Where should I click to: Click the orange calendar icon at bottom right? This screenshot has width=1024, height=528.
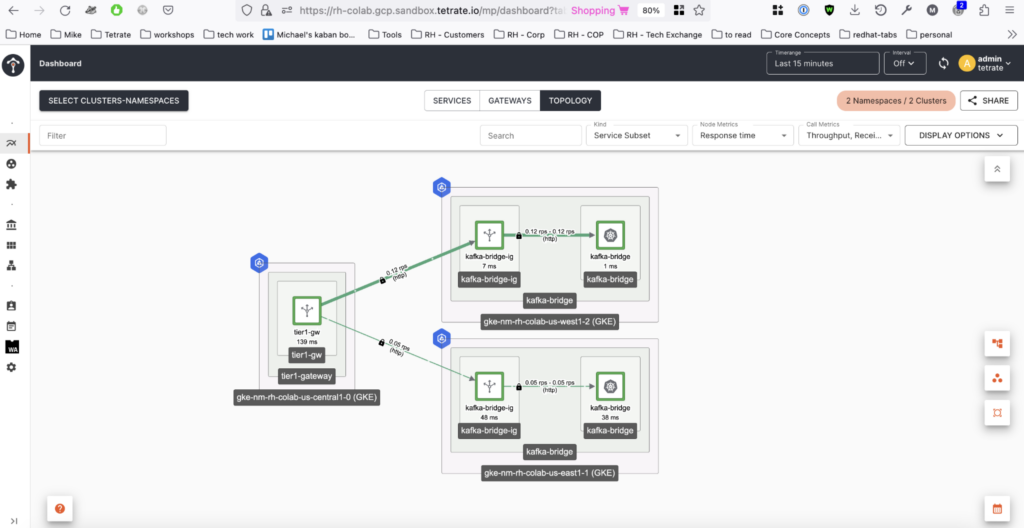pyautogui.click(x=997, y=508)
